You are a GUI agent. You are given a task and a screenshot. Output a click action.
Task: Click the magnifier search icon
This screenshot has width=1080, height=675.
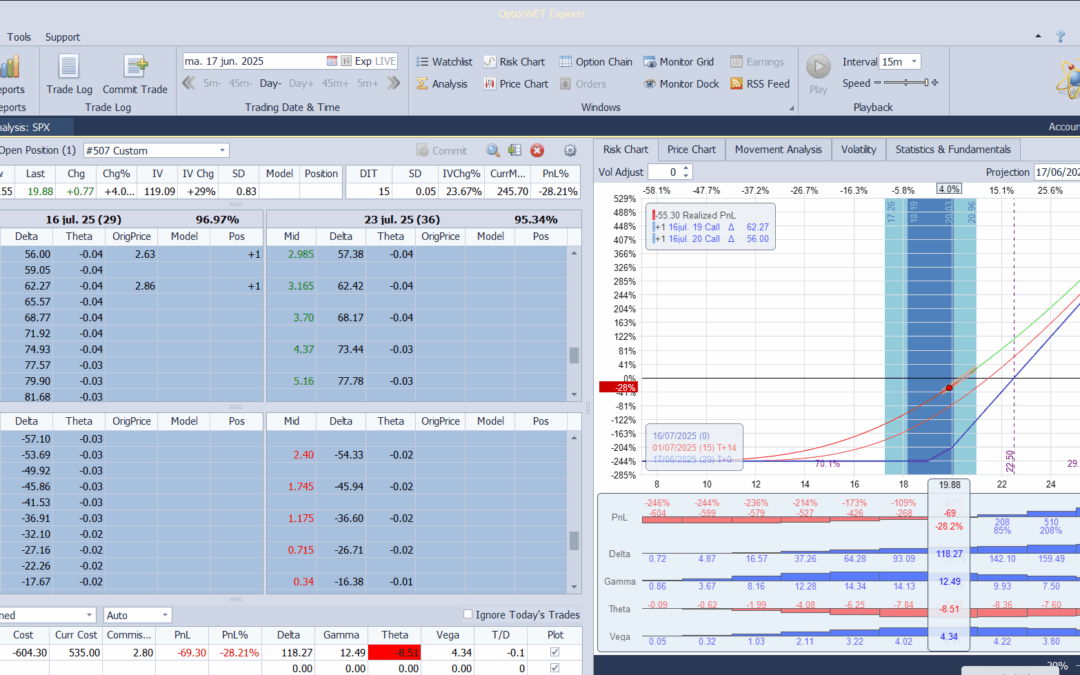492,150
